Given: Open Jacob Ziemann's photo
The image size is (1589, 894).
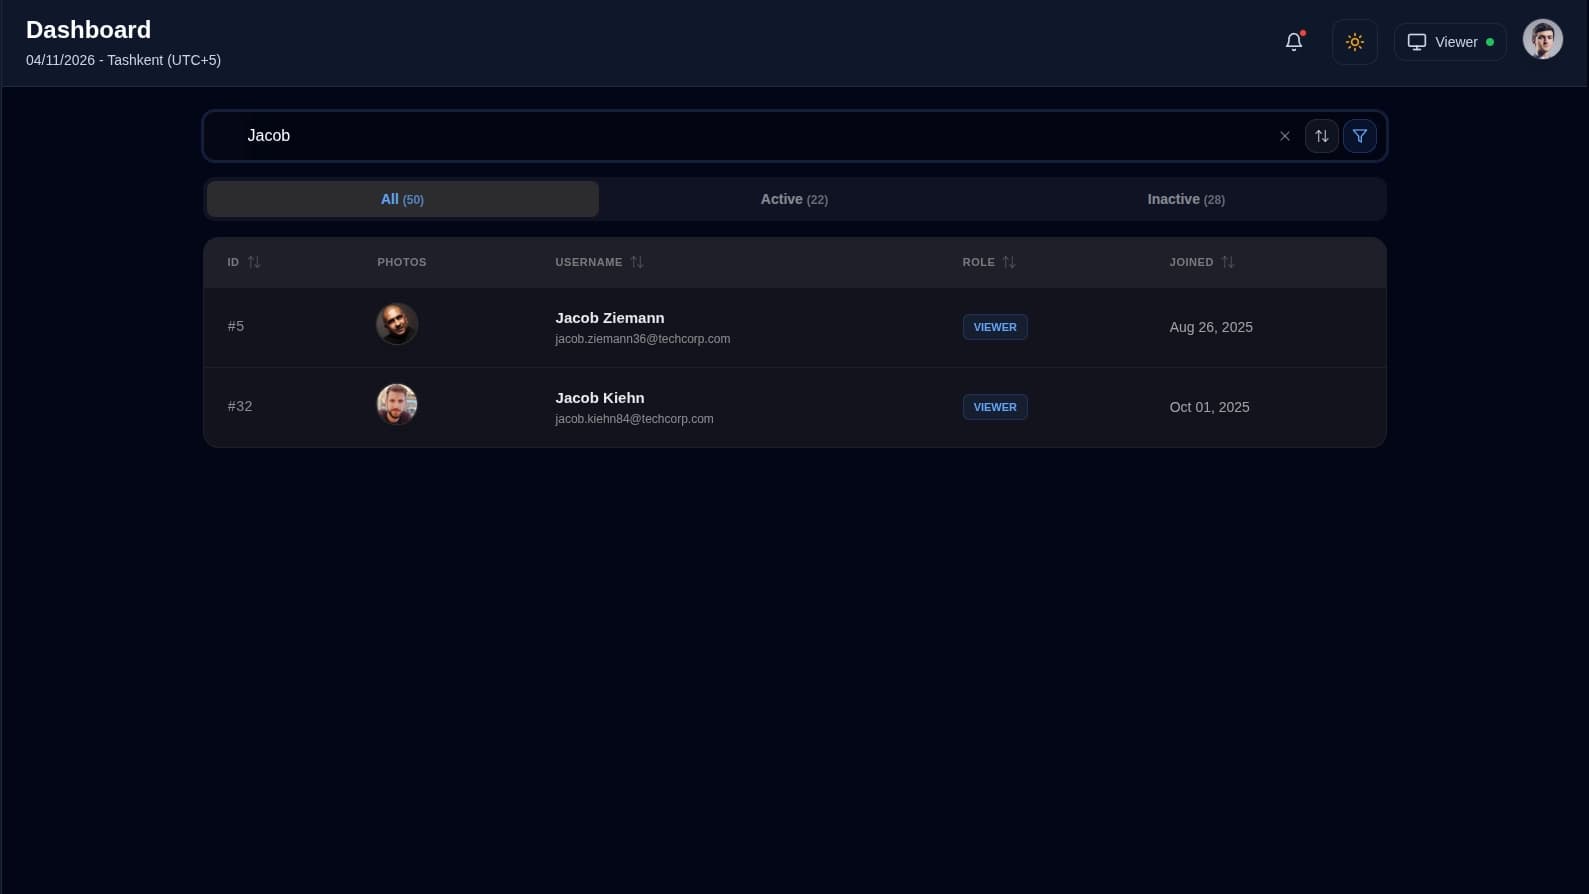Looking at the screenshot, I should tap(397, 325).
